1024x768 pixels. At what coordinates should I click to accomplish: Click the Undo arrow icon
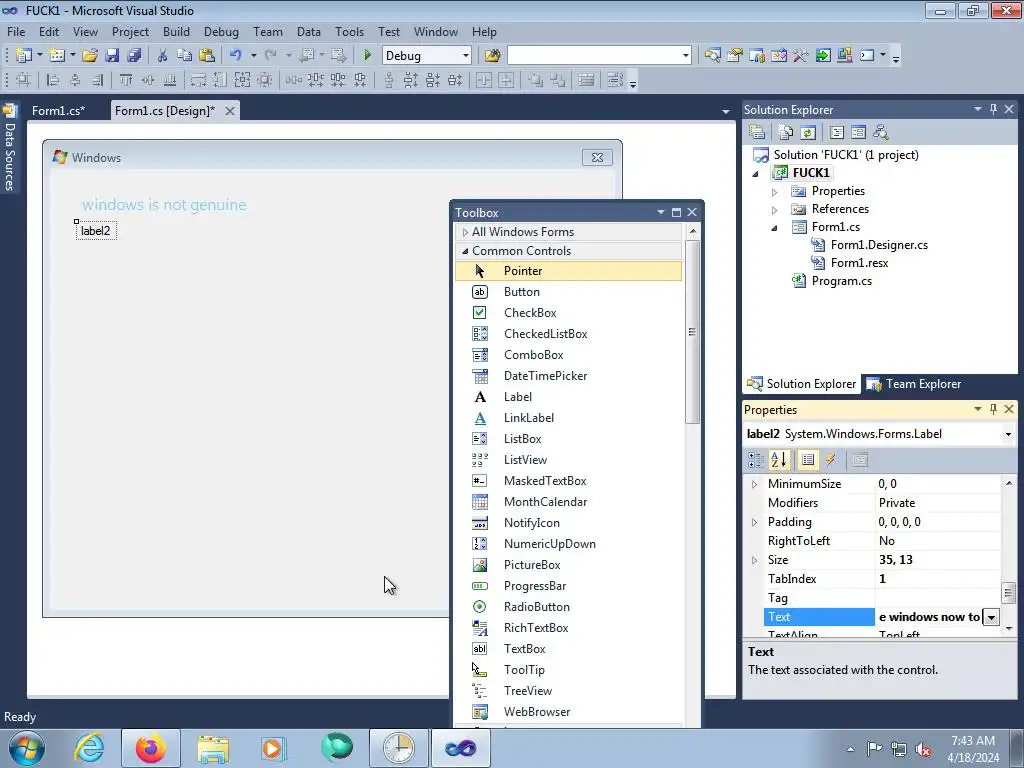point(236,56)
